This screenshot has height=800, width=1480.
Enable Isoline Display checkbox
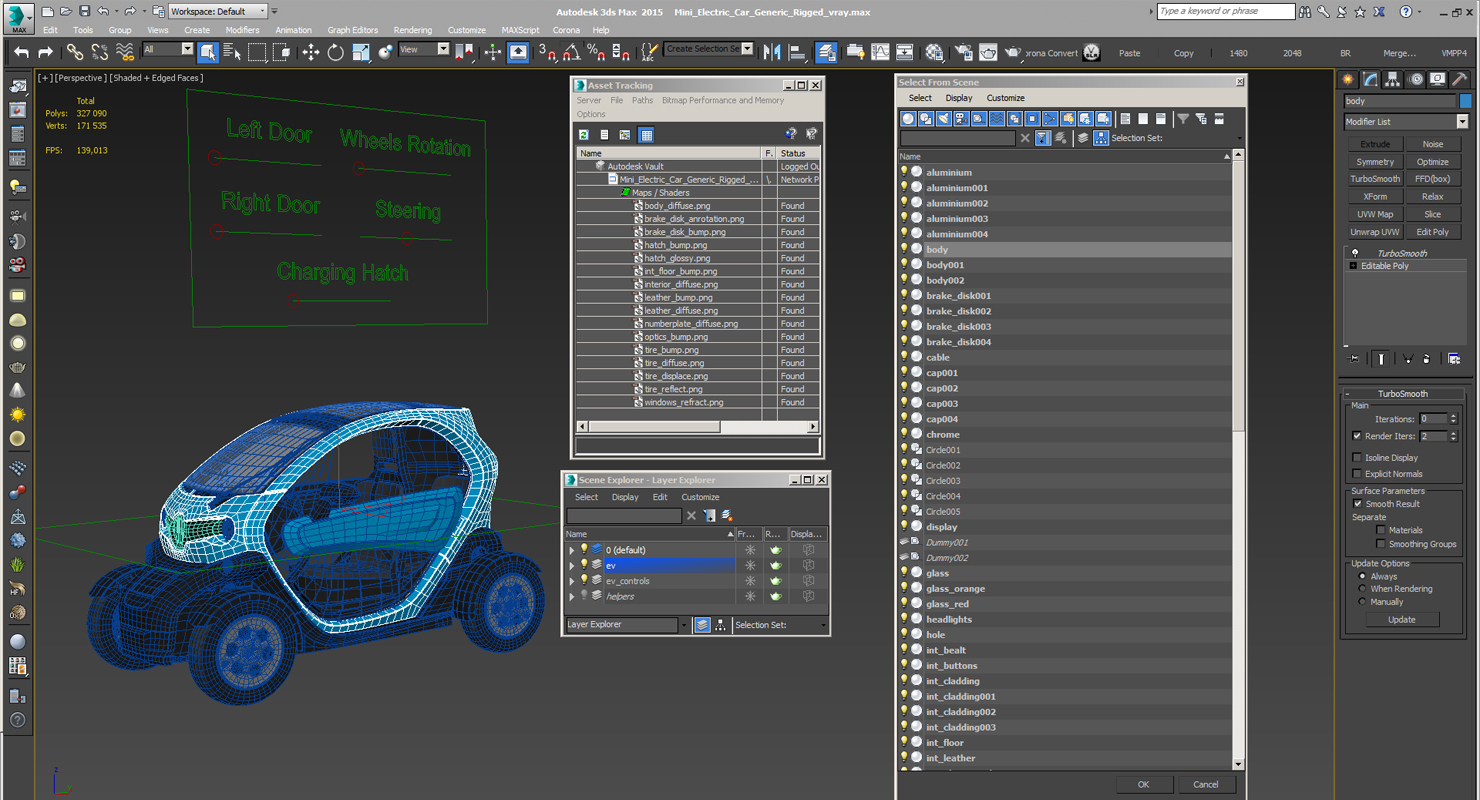coord(1357,458)
